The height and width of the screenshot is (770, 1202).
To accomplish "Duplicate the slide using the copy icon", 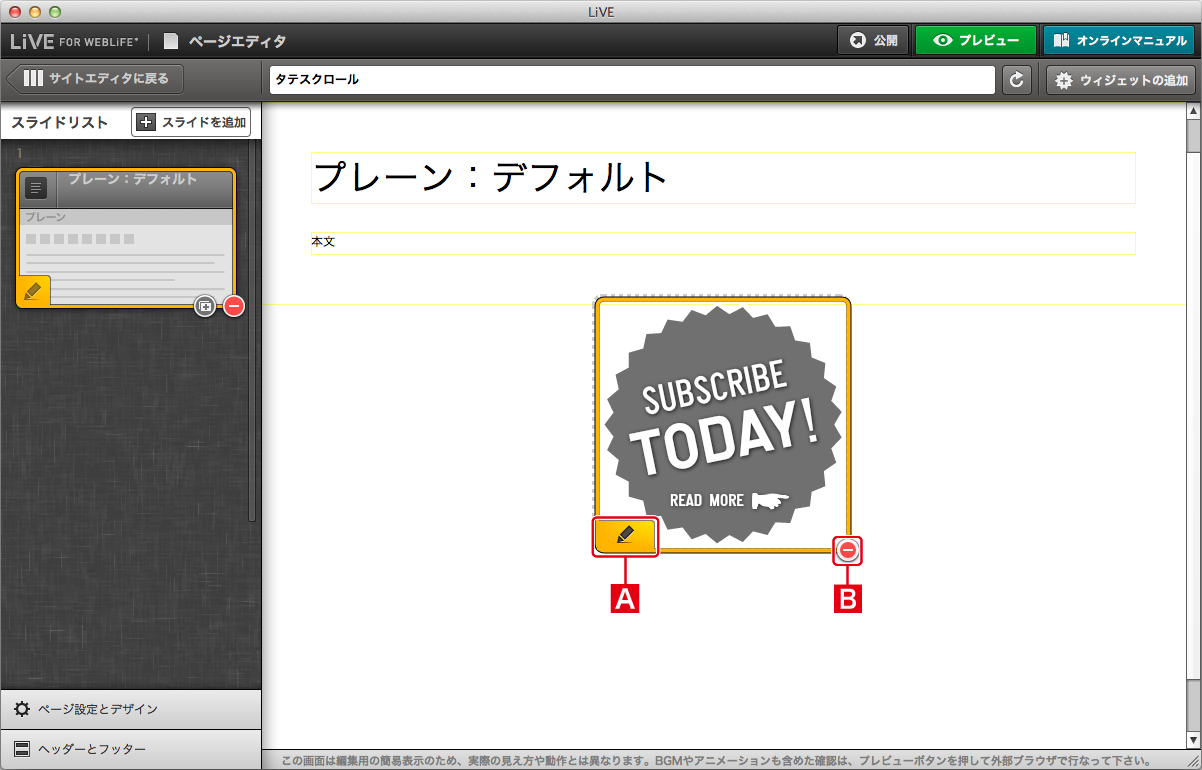I will coord(205,306).
